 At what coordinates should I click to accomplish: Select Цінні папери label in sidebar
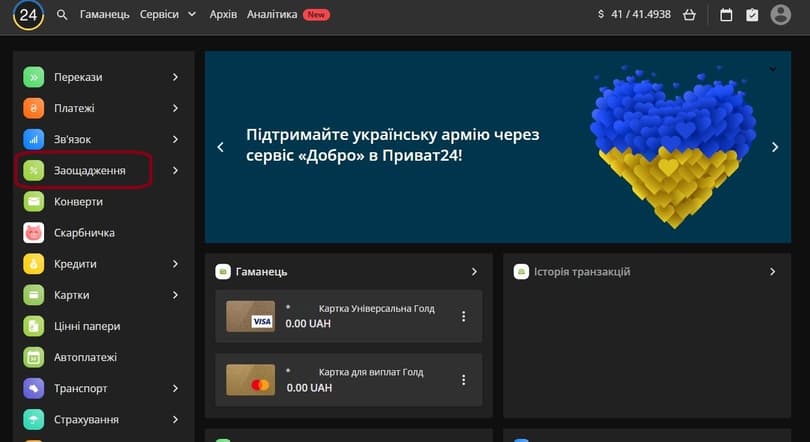87,326
